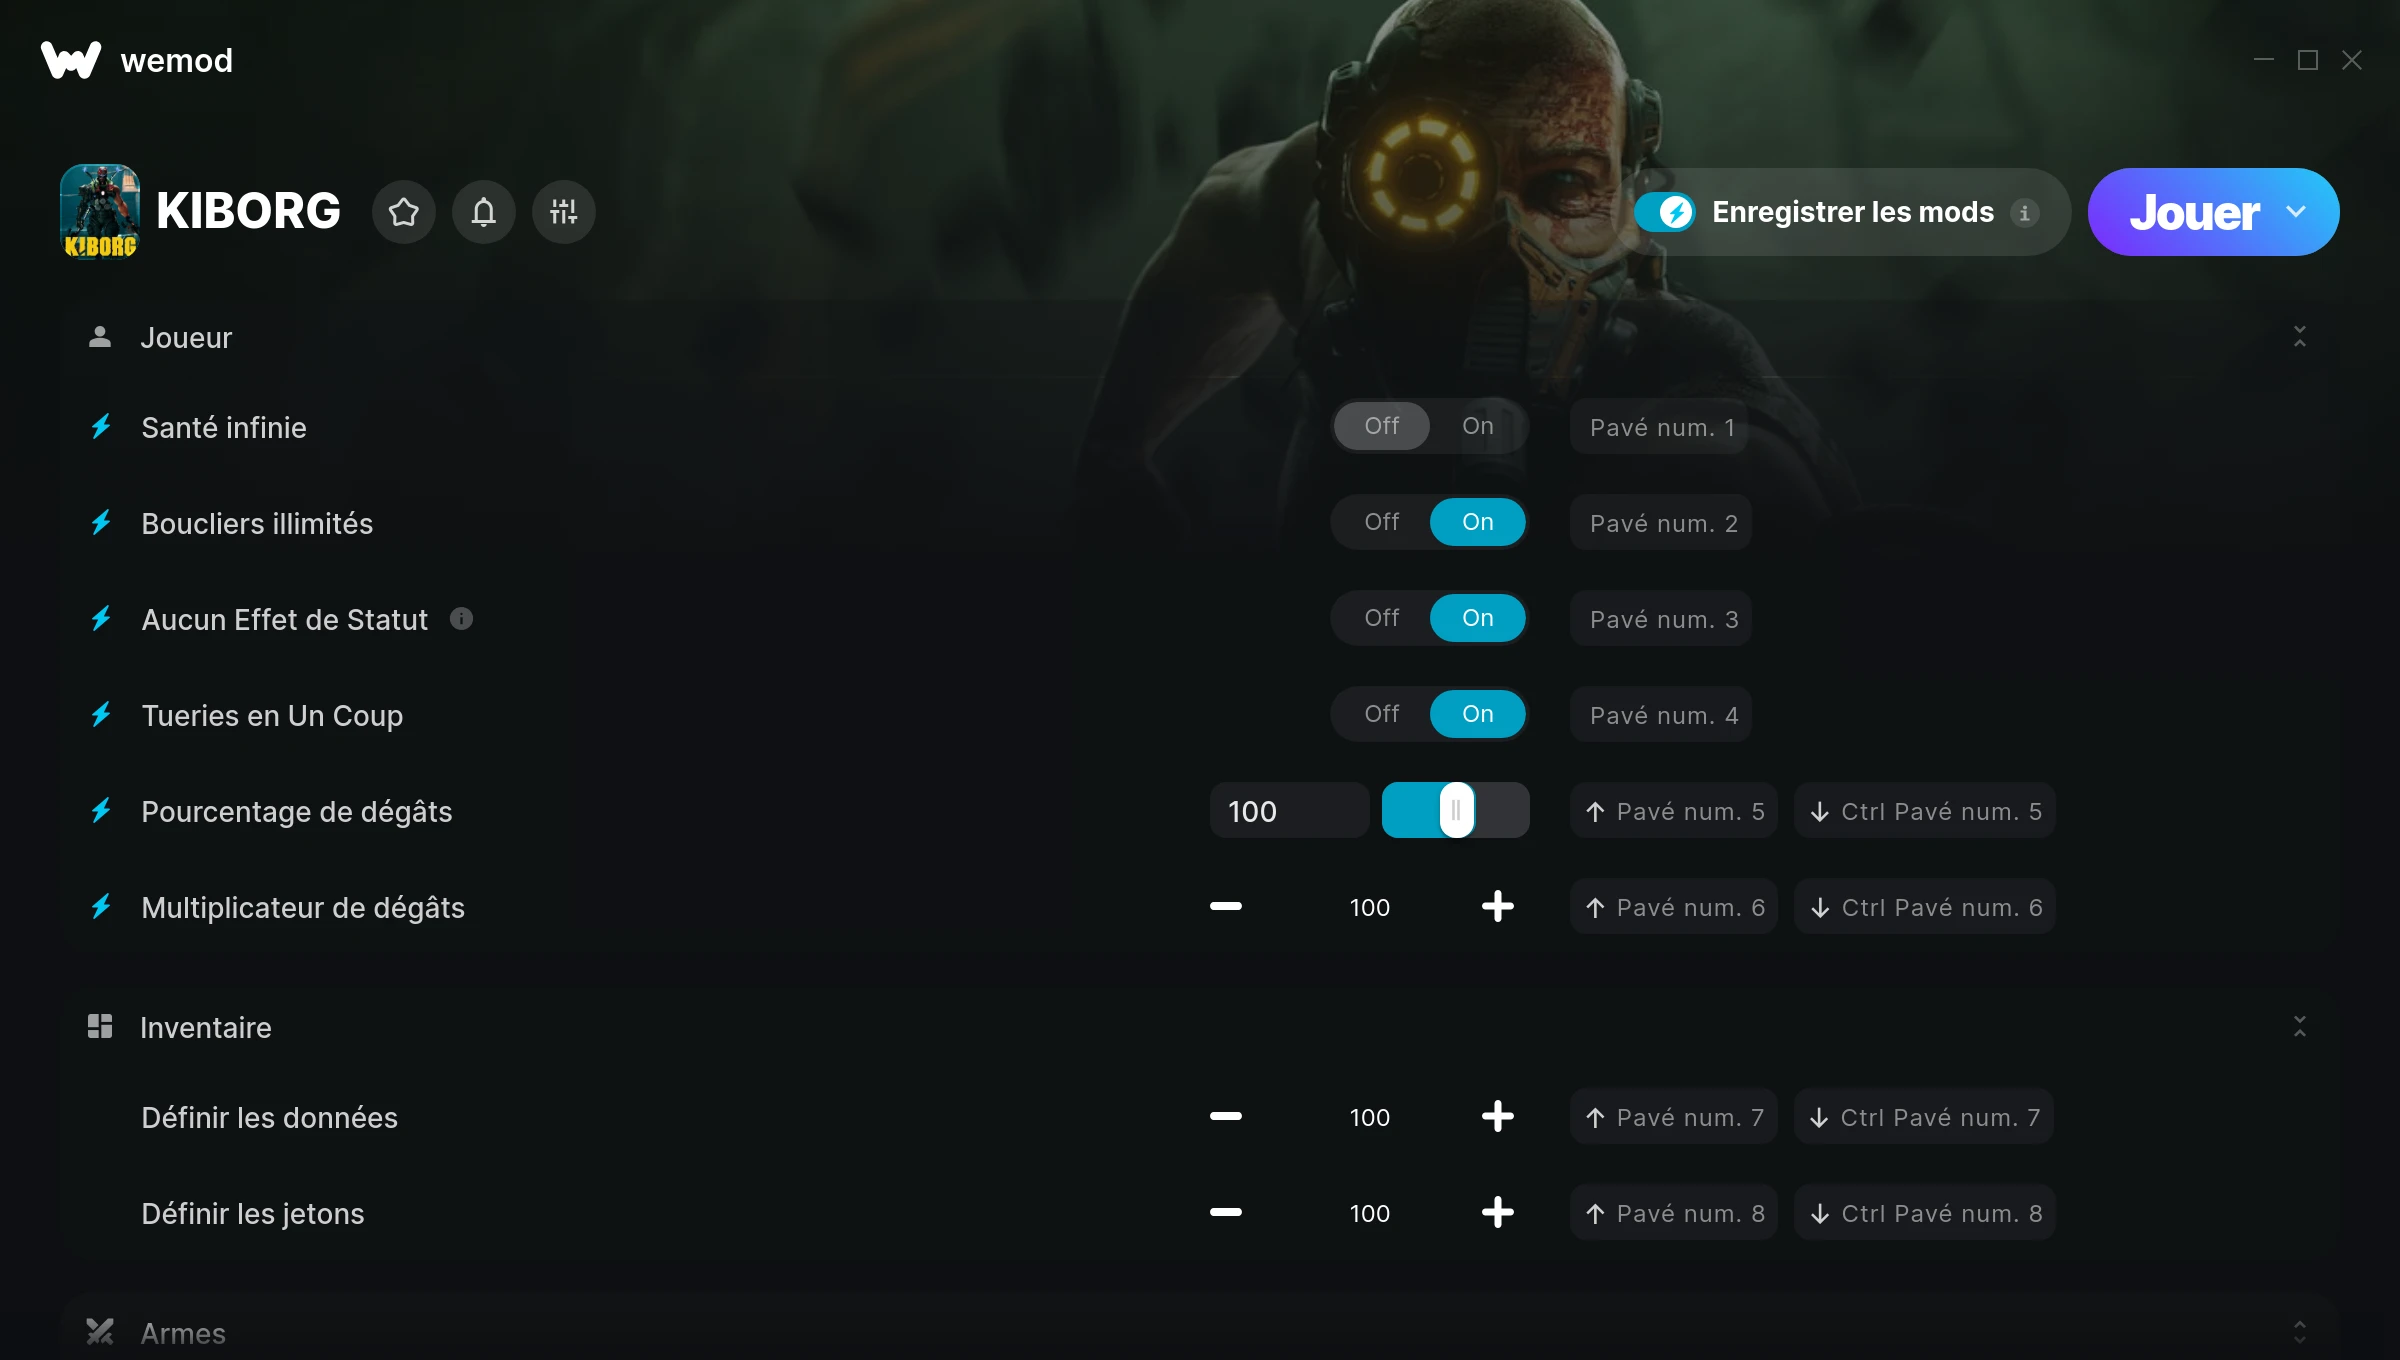
Task: Expand the Armes category
Action: tap(2300, 1332)
